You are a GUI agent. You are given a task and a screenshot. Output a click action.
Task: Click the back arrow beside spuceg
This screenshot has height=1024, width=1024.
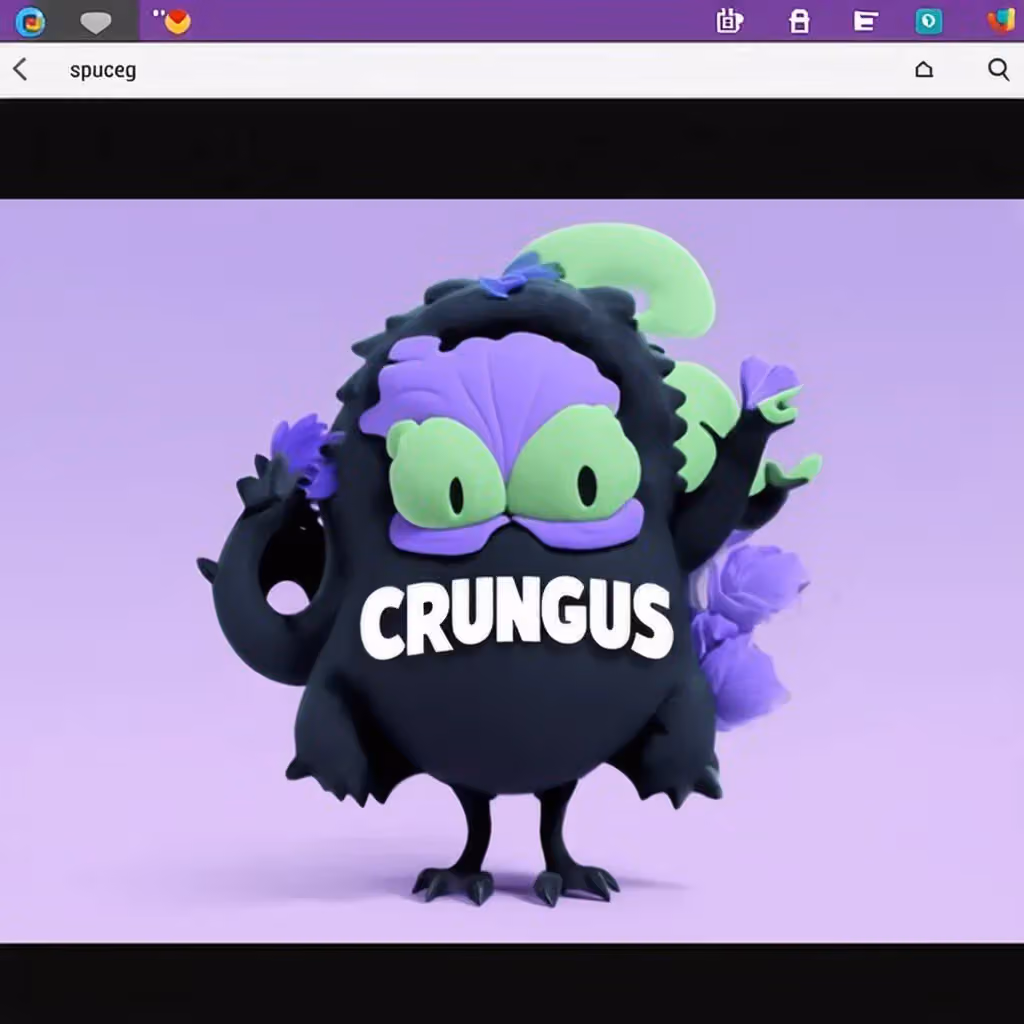(x=20, y=69)
